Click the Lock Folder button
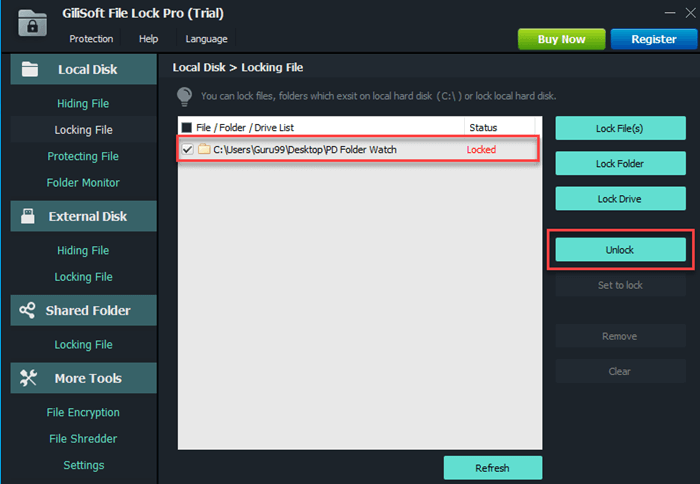 [x=620, y=164]
